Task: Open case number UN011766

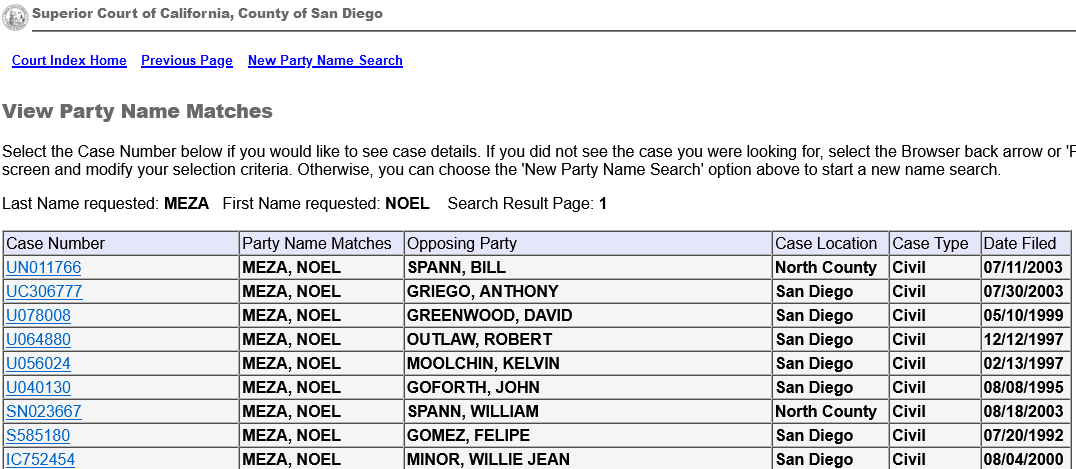Action: click(x=43, y=267)
